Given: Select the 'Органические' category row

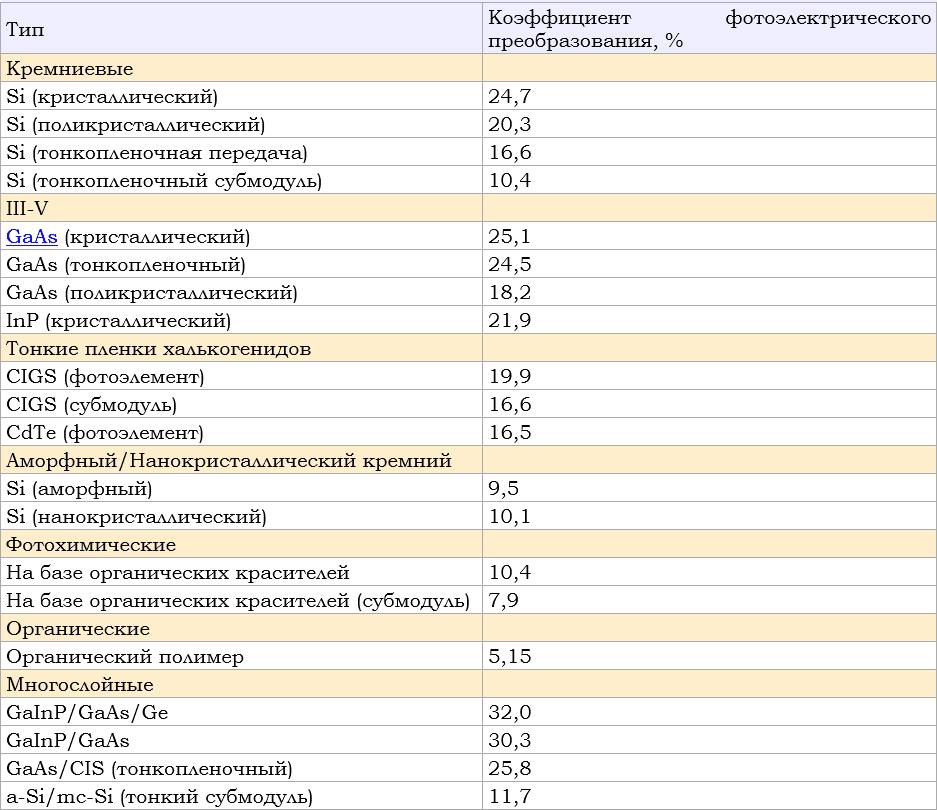Looking at the screenshot, I should pos(468,628).
